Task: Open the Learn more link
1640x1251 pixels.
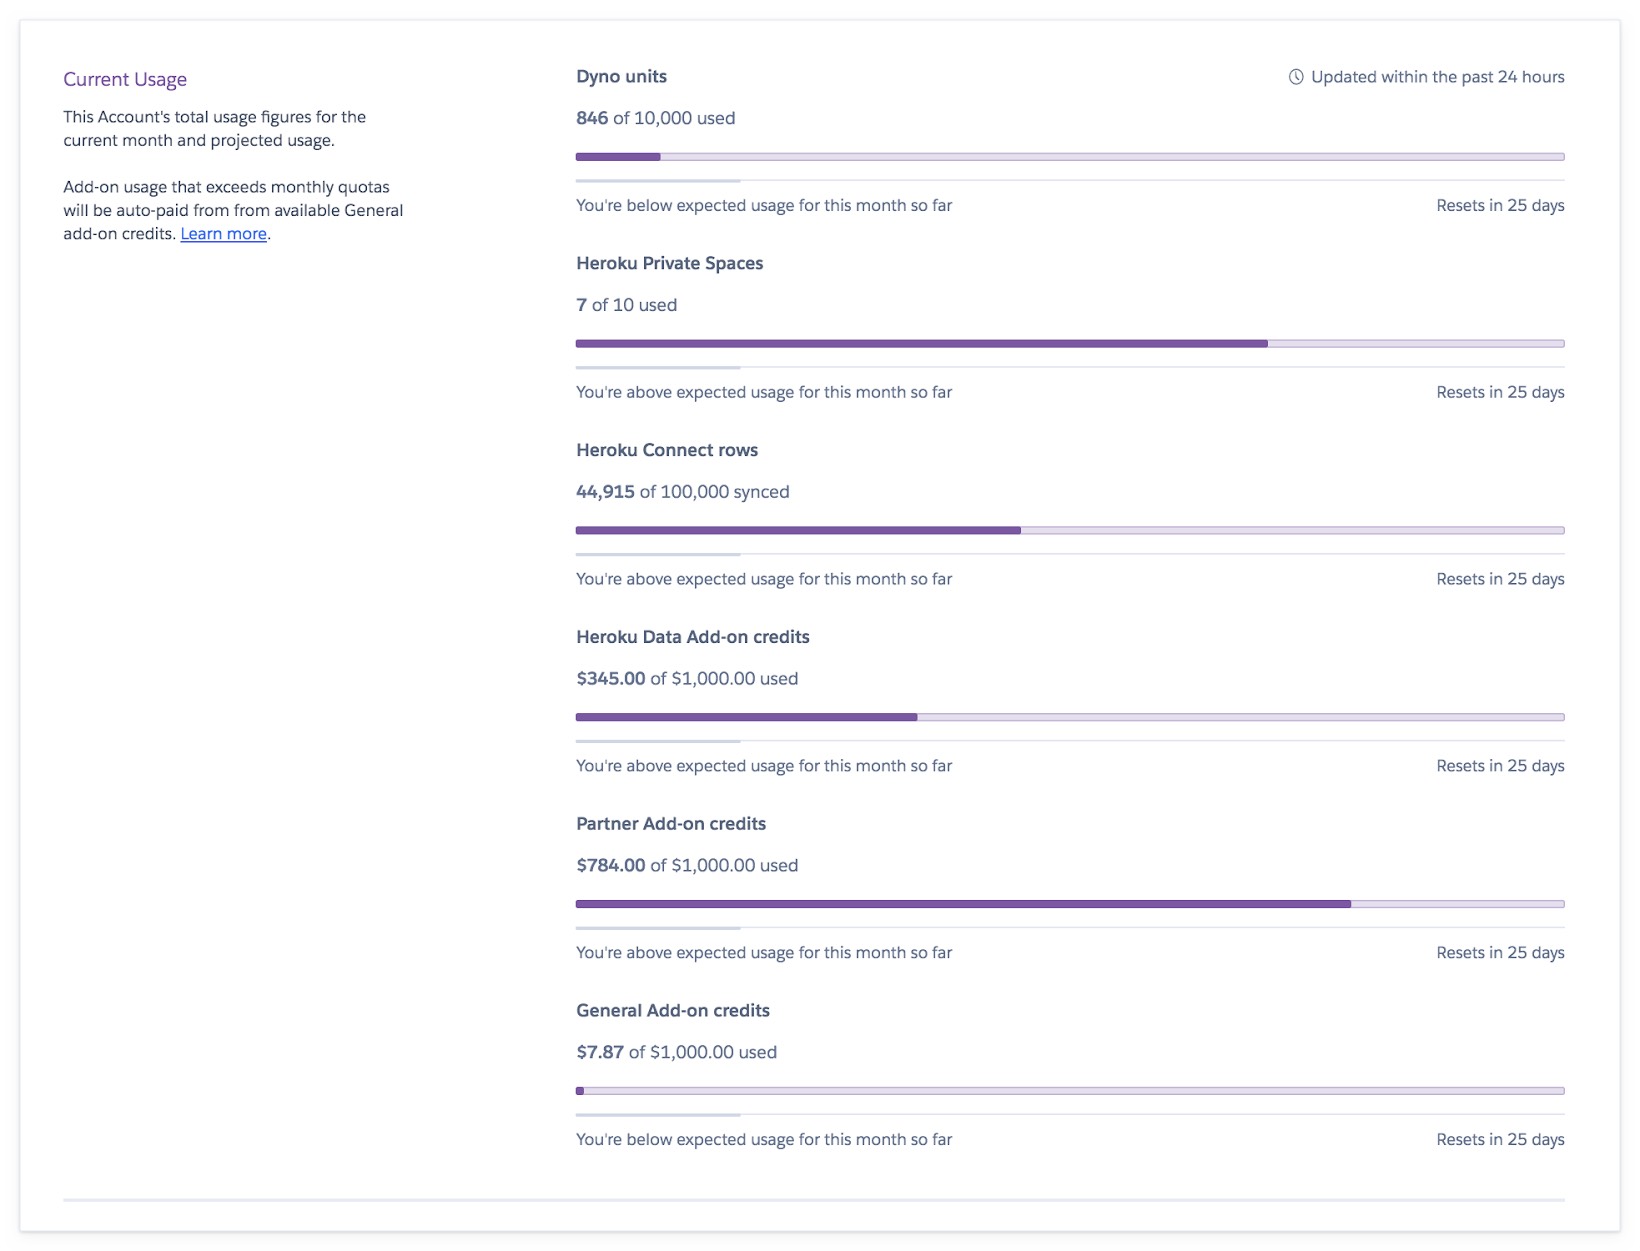Action: click(x=223, y=233)
